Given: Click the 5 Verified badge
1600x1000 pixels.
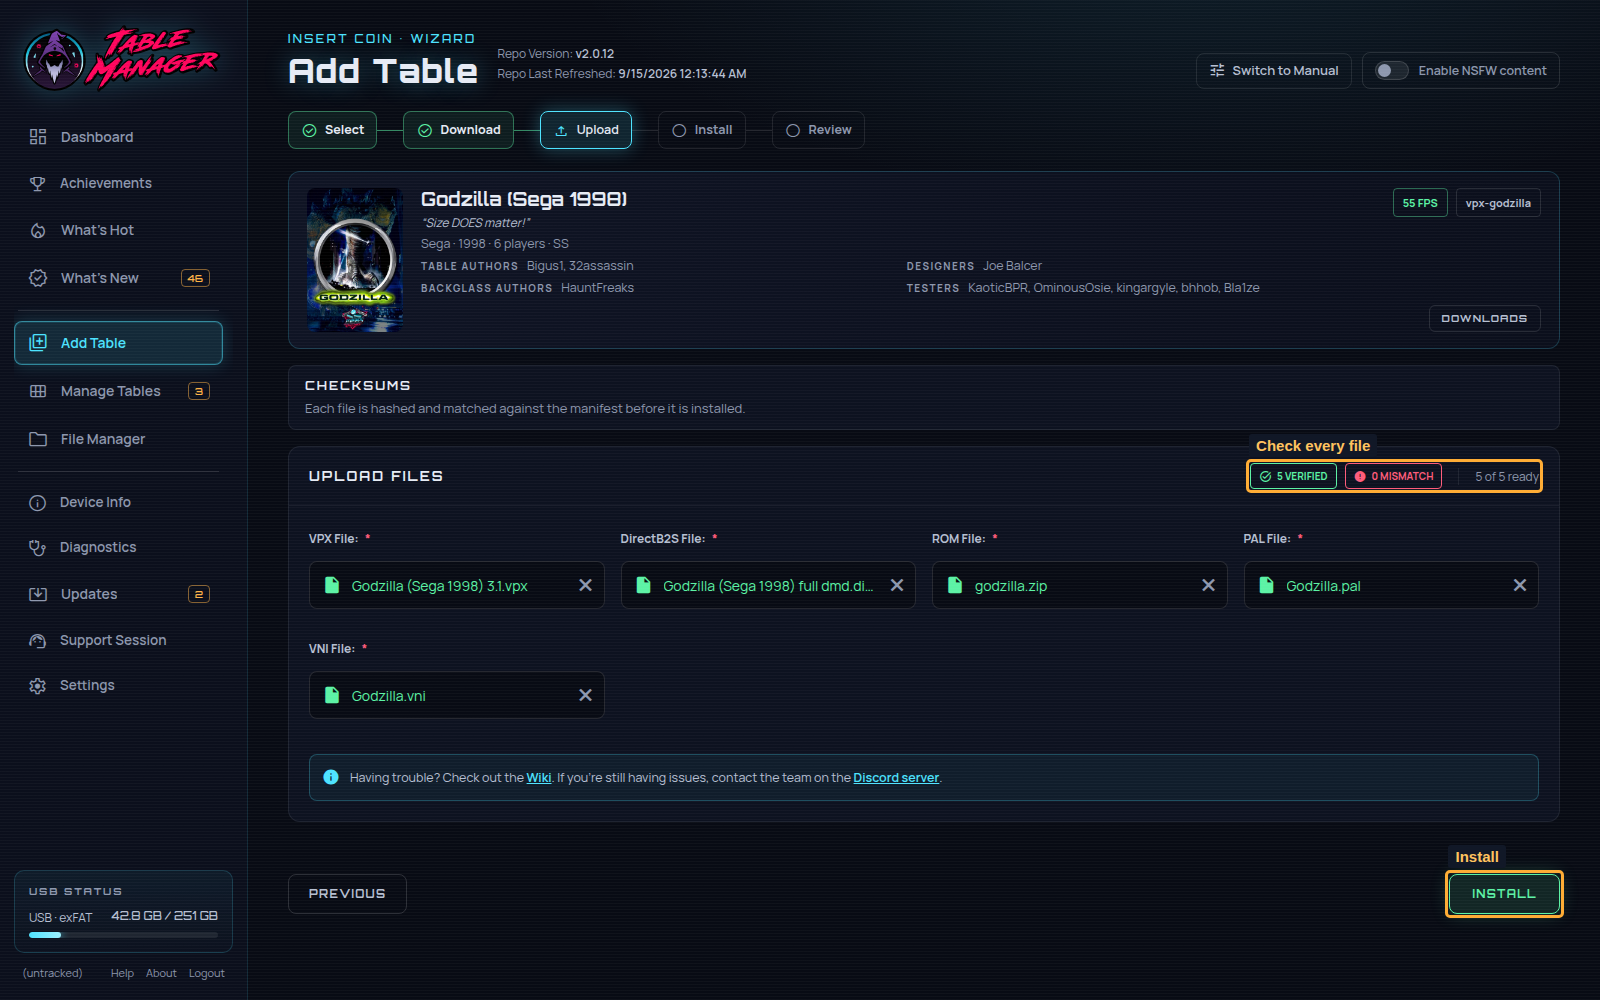Looking at the screenshot, I should click(x=1293, y=477).
